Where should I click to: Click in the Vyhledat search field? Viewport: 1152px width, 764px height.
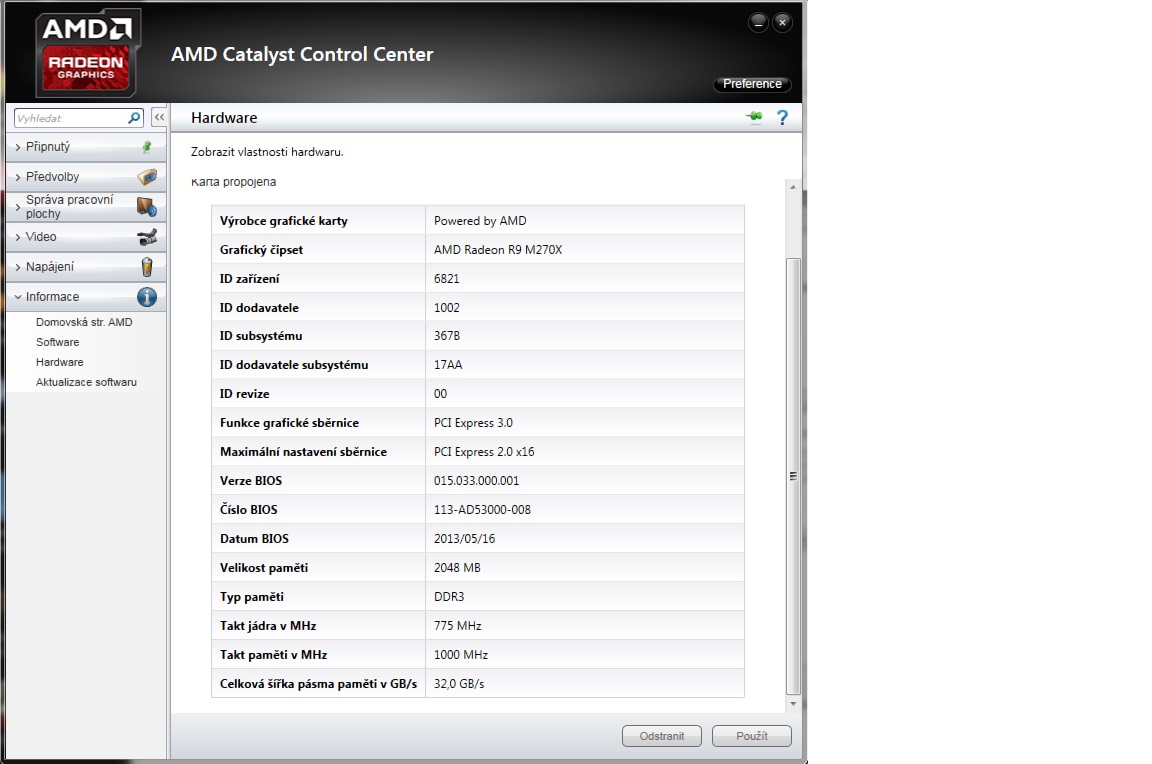[x=71, y=118]
